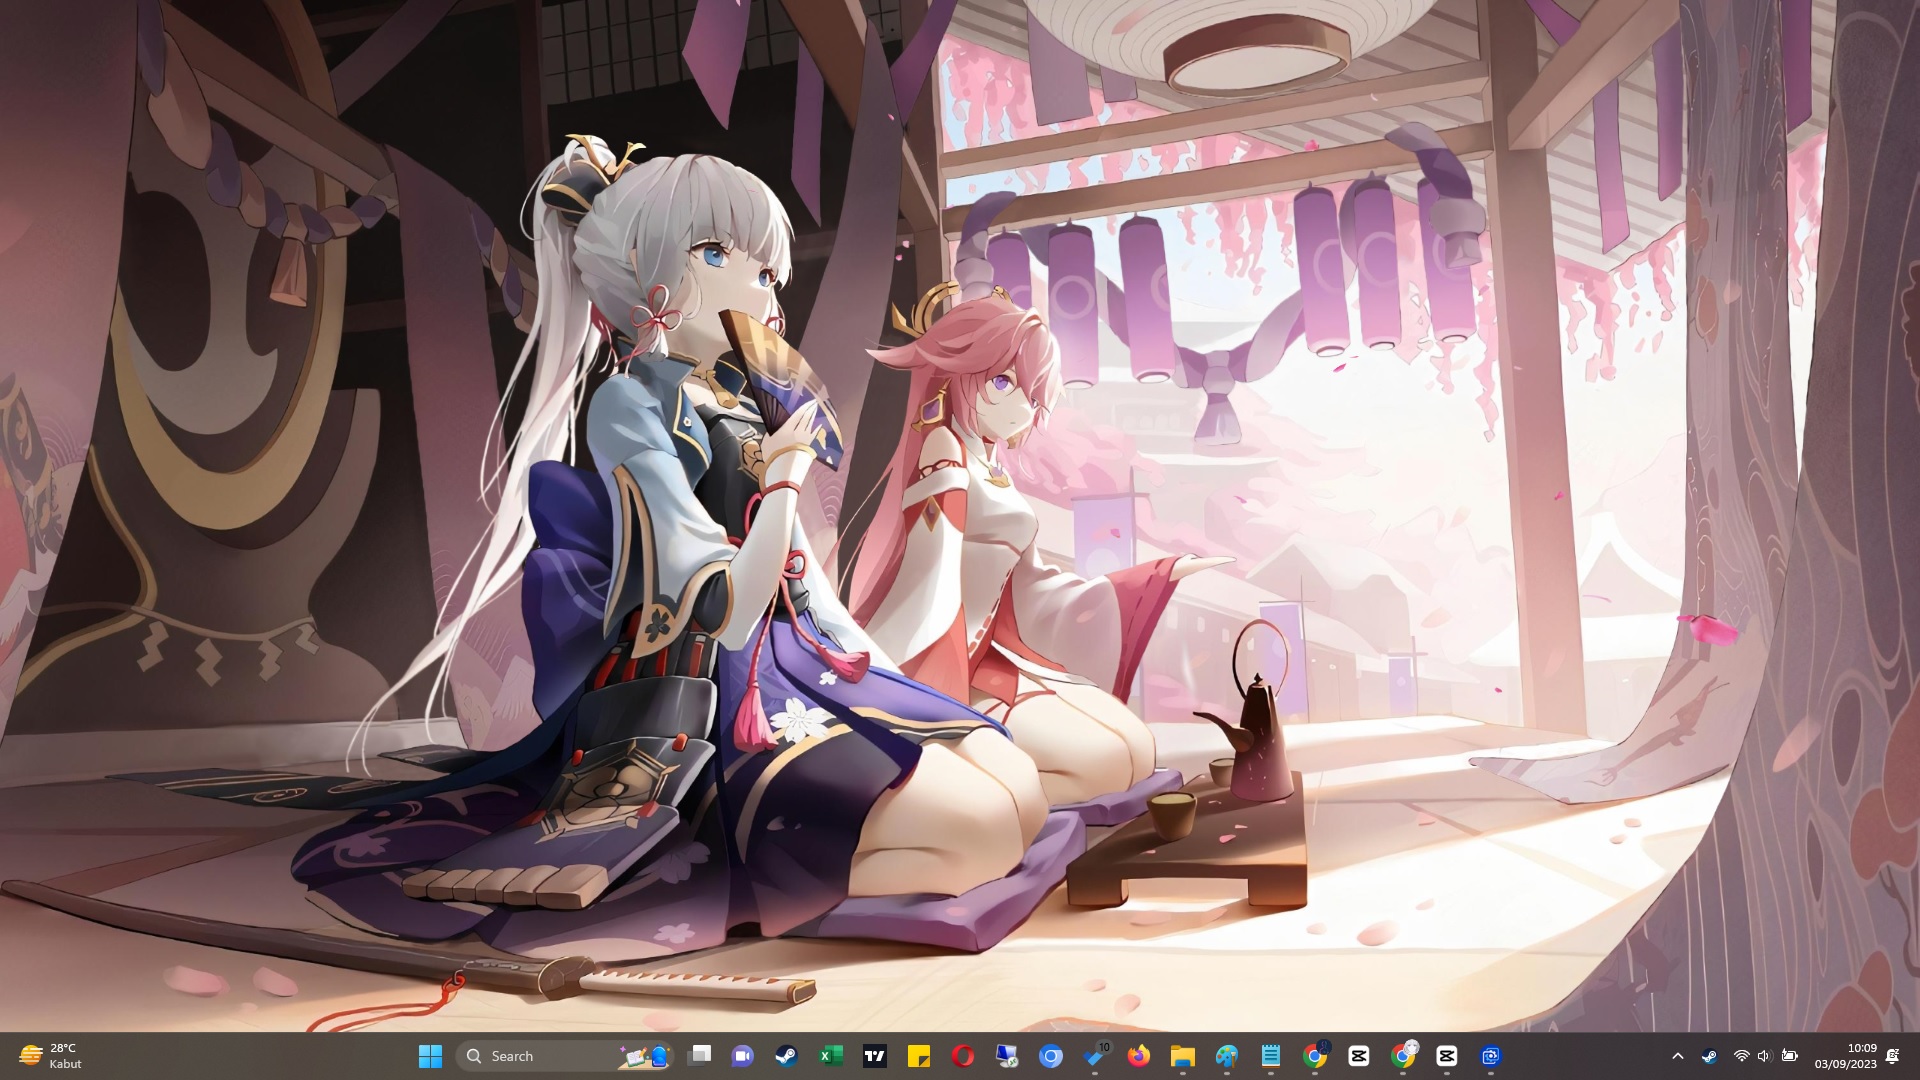Screen dimensions: 1920x1080
Task: Open the Notepad taskbar icon
Action: pos(1271,1056)
